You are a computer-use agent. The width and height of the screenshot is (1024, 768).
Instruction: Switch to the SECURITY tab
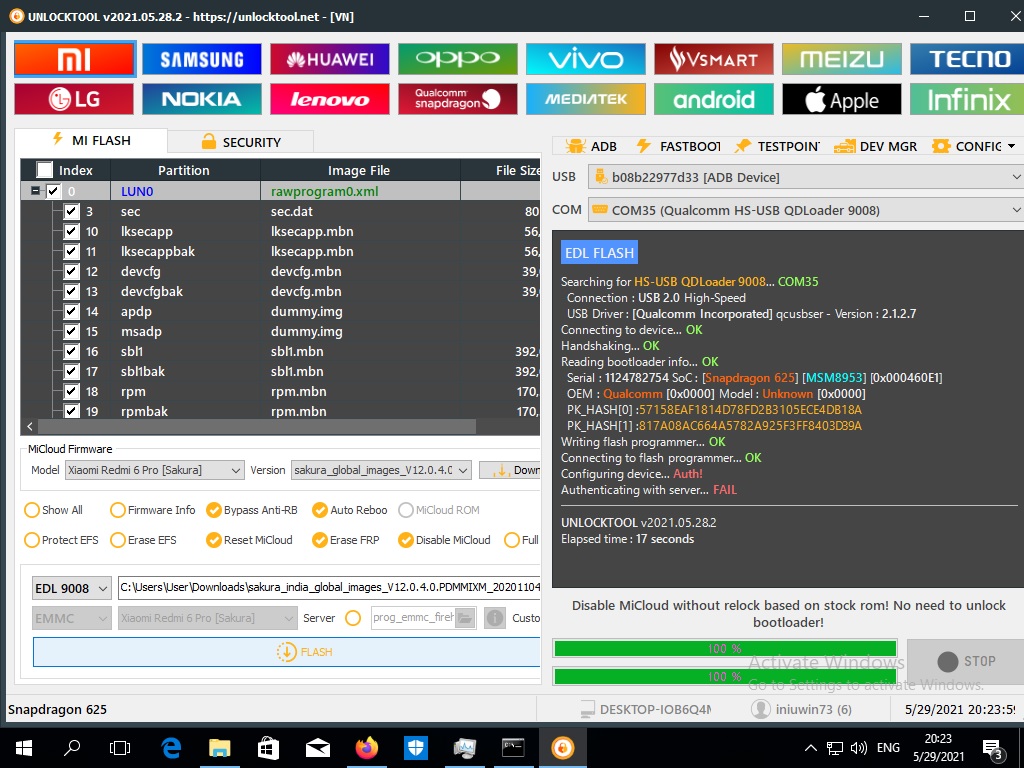coord(241,142)
